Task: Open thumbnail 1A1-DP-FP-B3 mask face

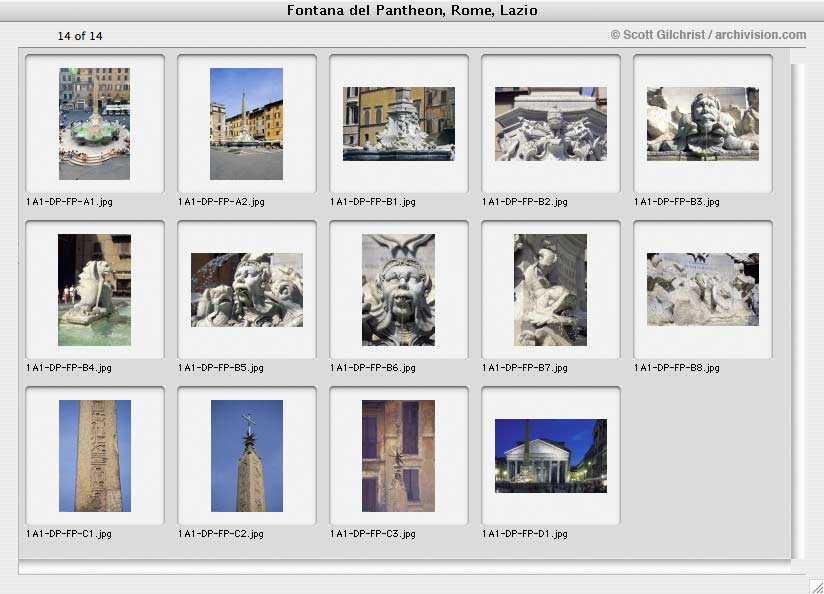Action: coord(703,124)
